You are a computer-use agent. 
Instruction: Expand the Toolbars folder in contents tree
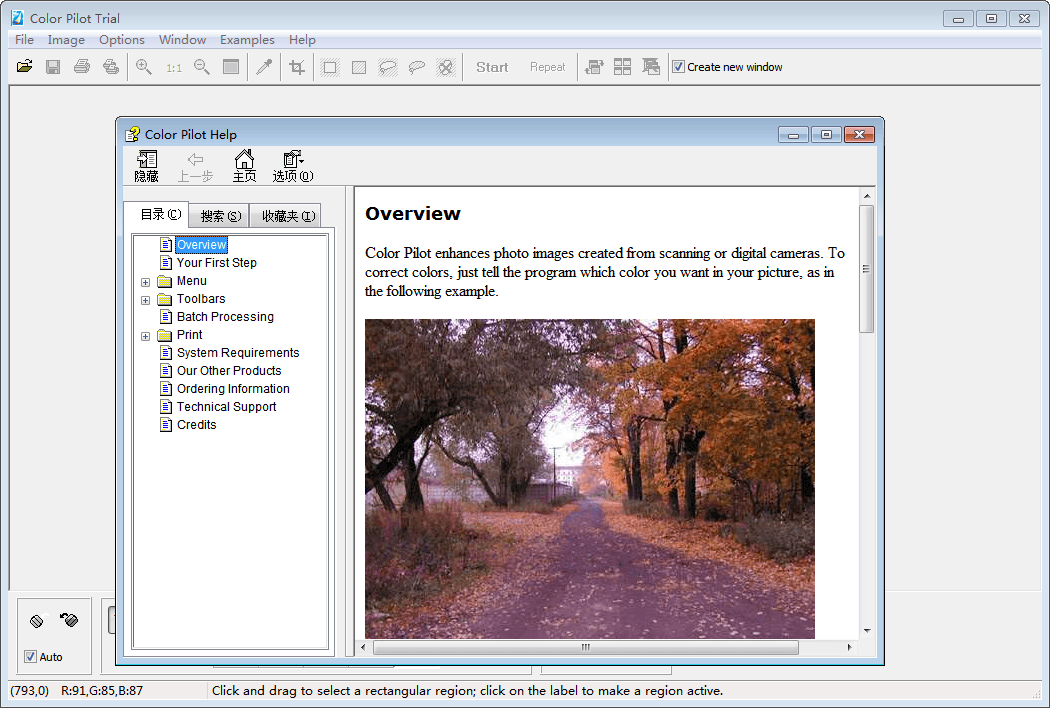point(145,301)
